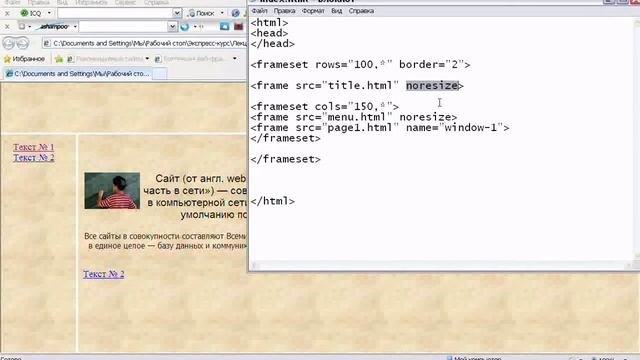Open Файл menu in browser window
Screen dimensions: 640x360
[13, 2]
